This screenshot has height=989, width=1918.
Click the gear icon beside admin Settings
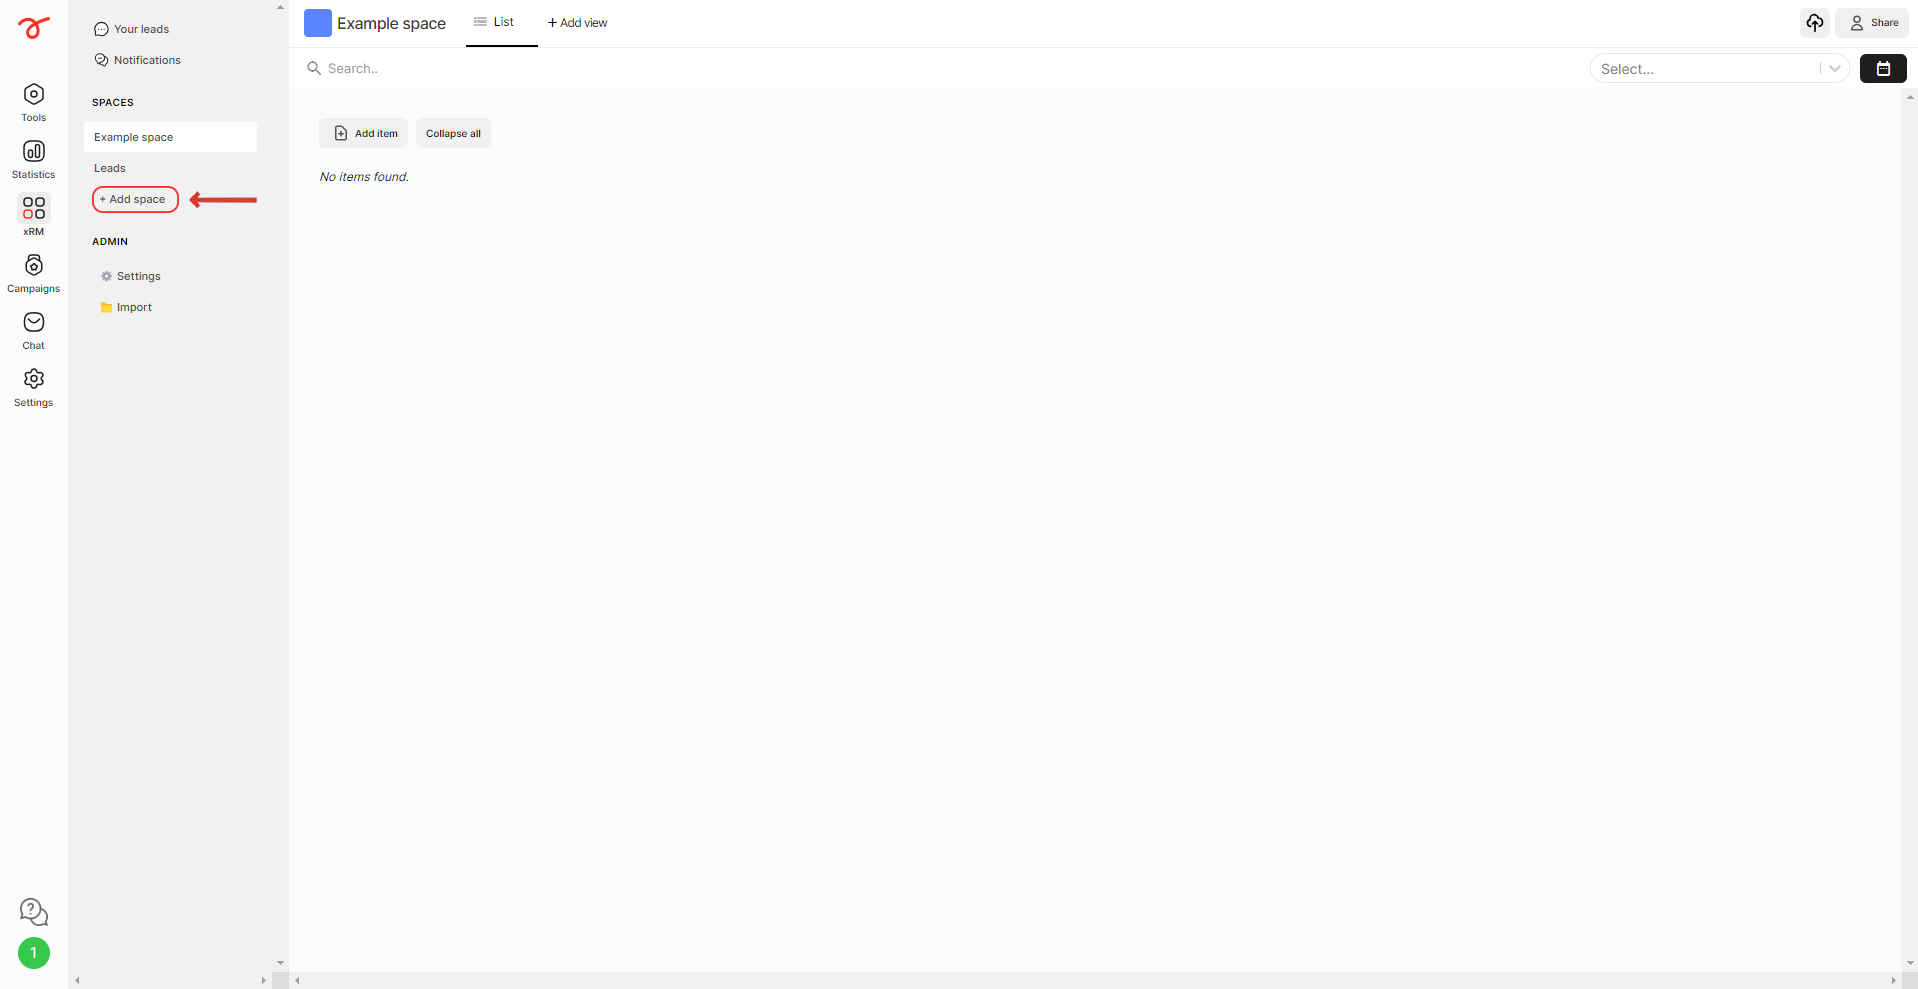tap(106, 276)
